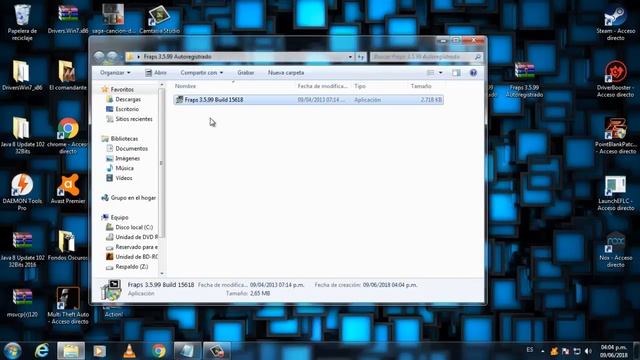This screenshot has height=360, width=640.
Task: Select the LaunchEFLC shortcut icon
Action: (x=615, y=193)
